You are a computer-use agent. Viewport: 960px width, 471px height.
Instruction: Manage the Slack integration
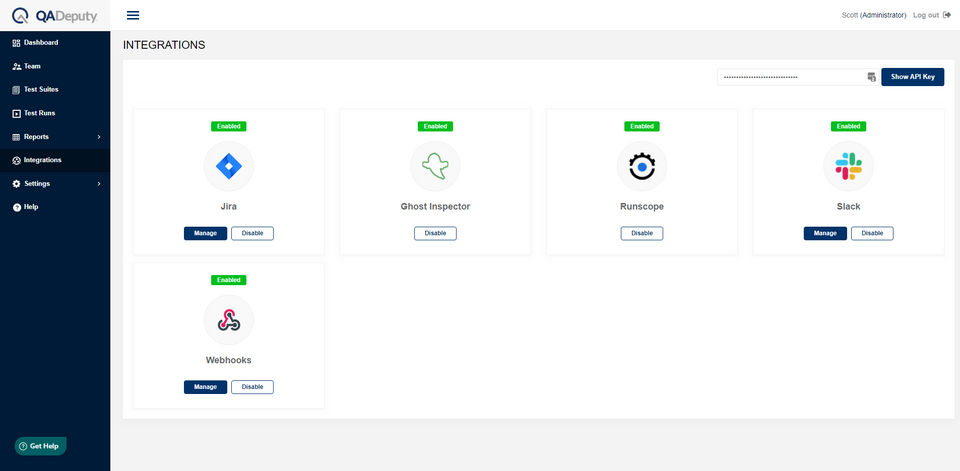[825, 233]
